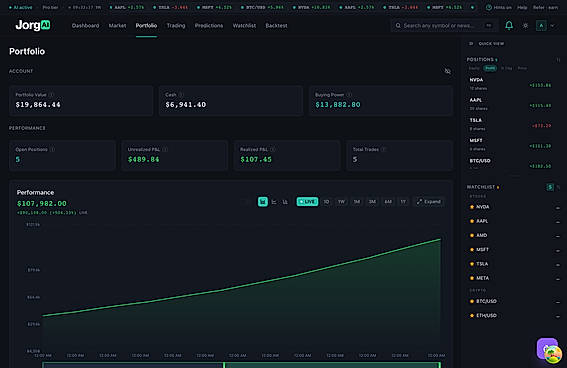
Task: Collapse the Positions section
Action: click(558, 60)
